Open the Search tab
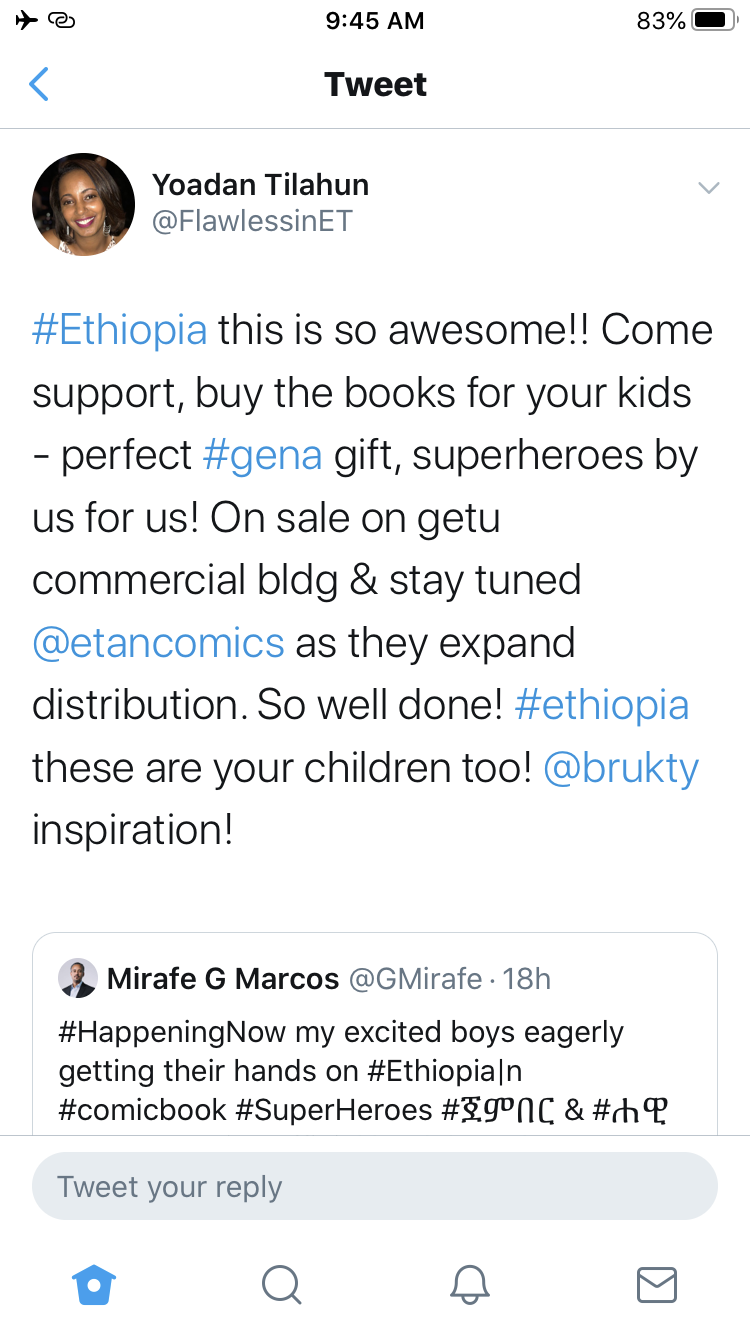The height and width of the screenshot is (1334, 750). [281, 1284]
